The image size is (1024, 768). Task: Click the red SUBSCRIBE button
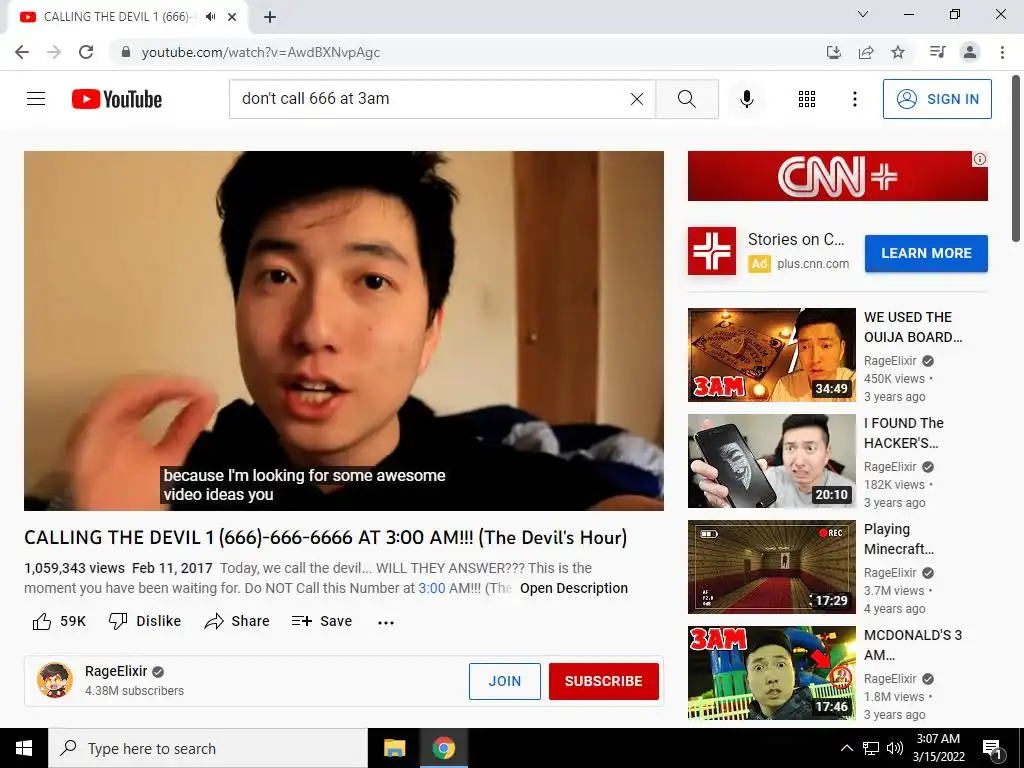[603, 681]
